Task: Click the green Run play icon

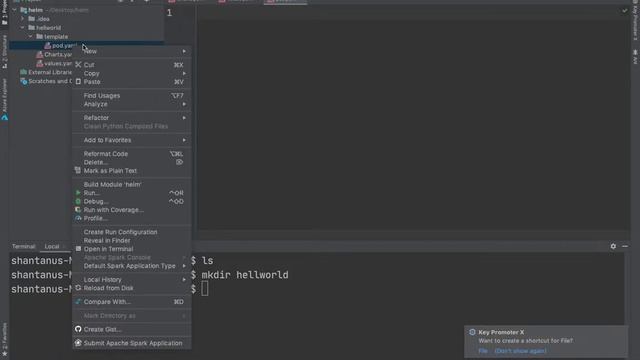Action: coord(78,193)
